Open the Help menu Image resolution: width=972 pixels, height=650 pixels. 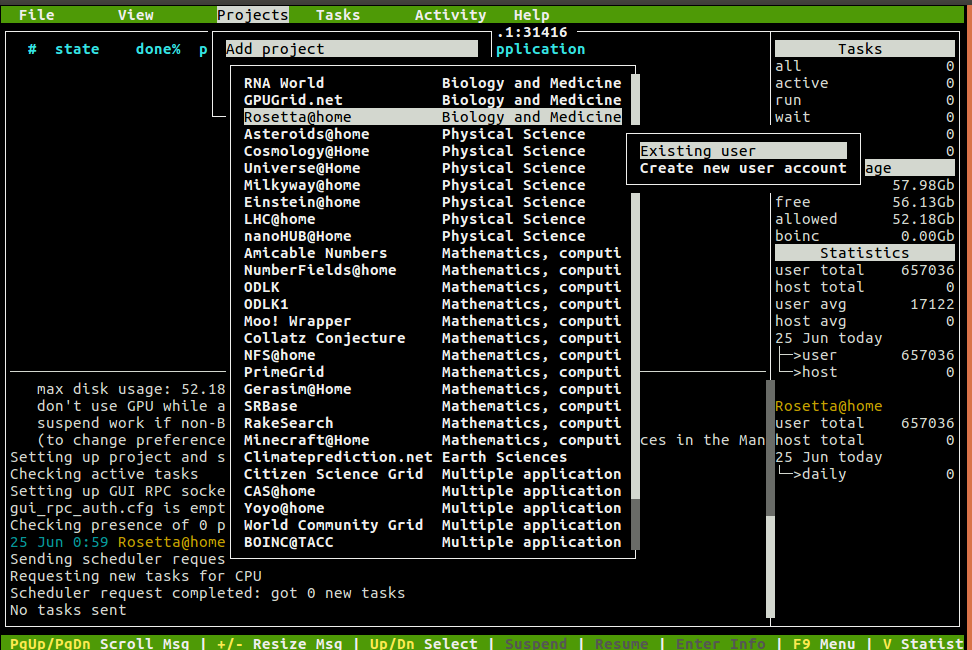[x=531, y=15]
